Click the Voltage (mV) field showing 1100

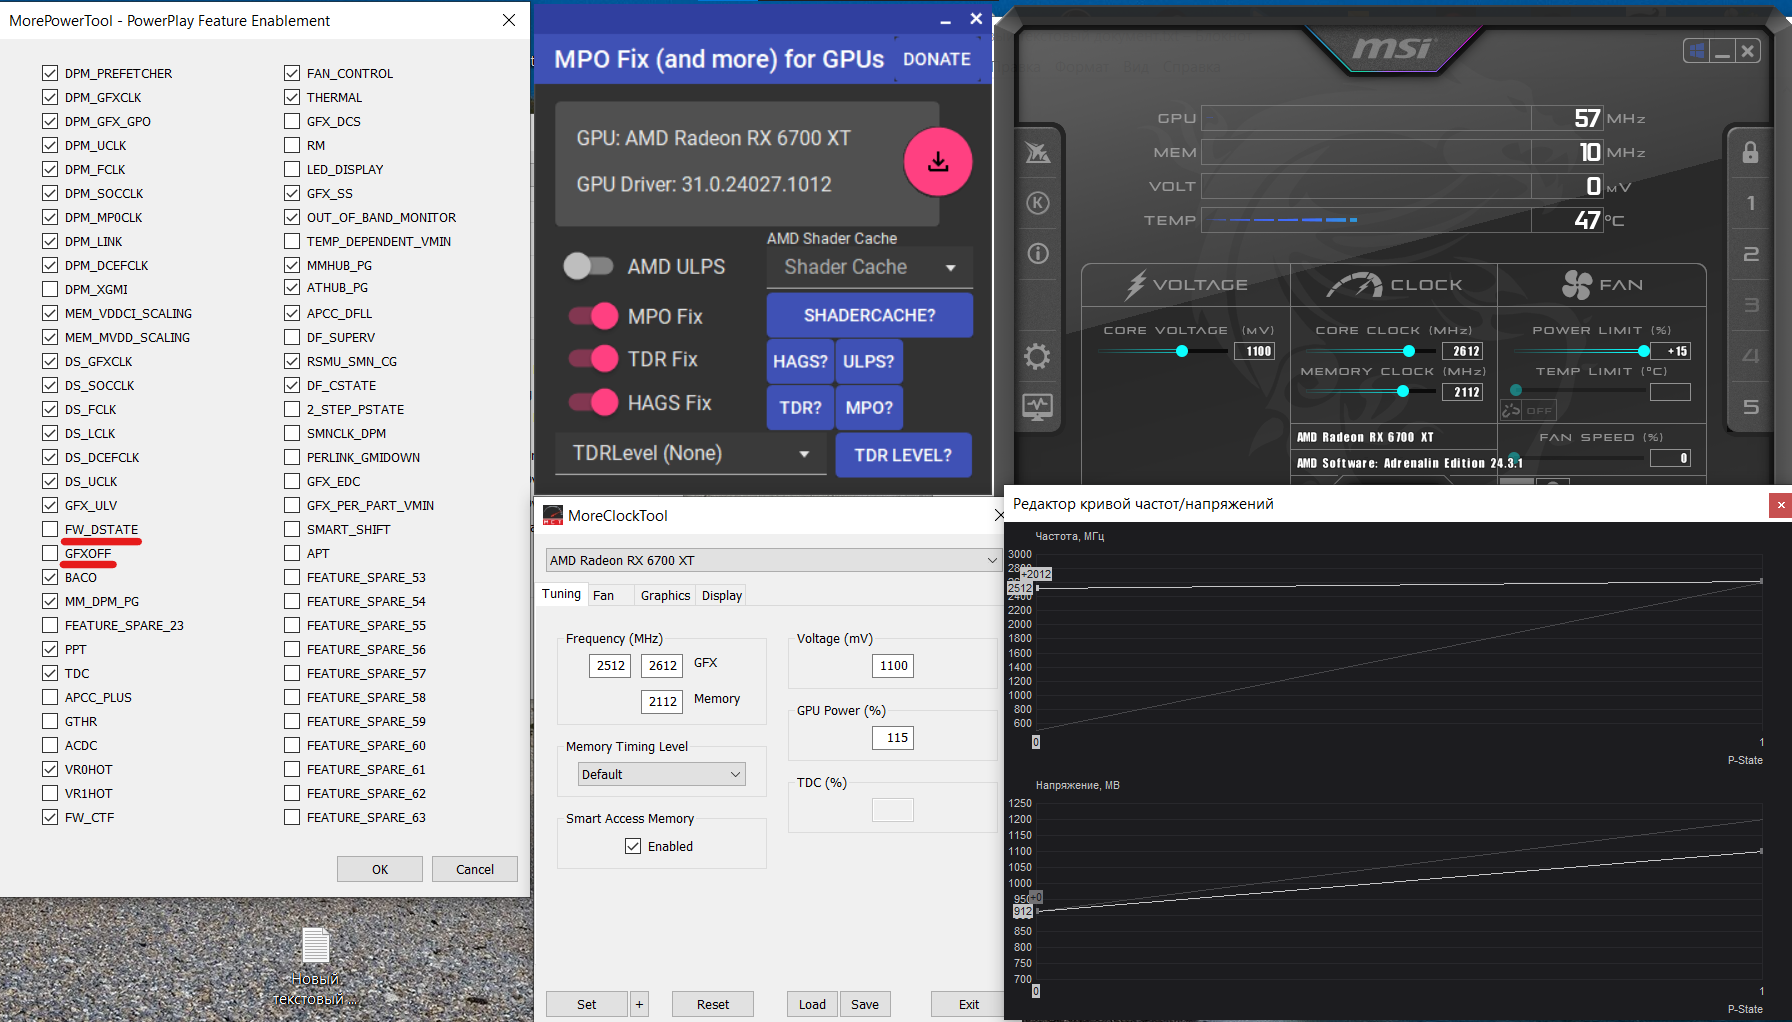click(x=893, y=666)
